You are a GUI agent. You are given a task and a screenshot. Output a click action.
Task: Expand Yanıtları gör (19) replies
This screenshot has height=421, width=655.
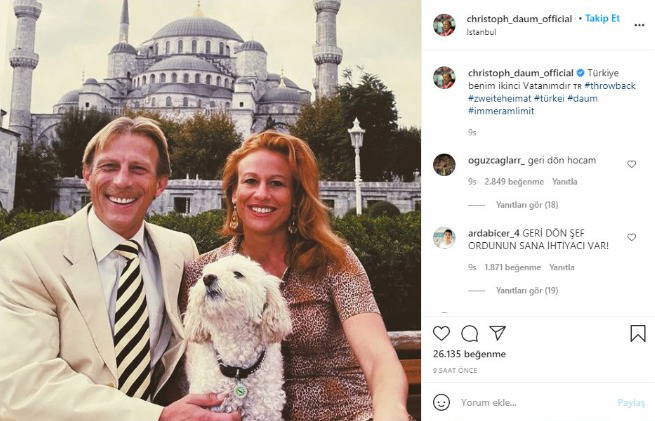point(527,290)
